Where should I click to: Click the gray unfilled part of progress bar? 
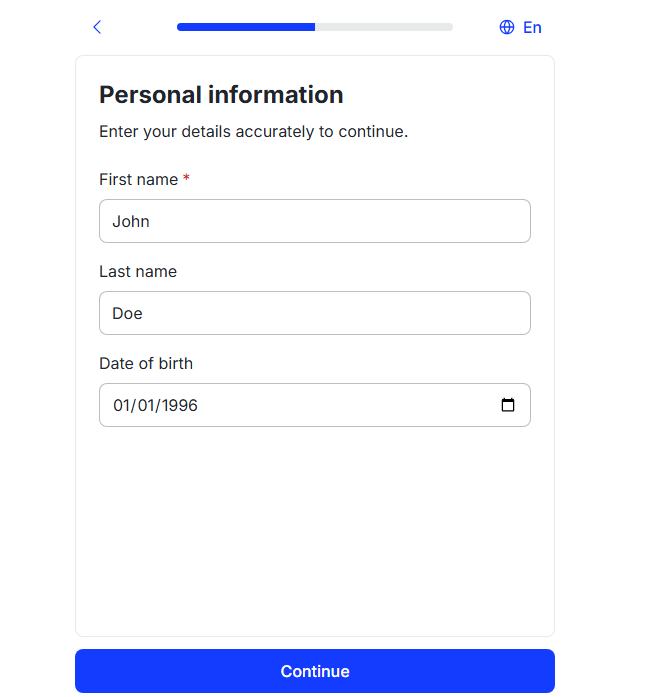384,27
